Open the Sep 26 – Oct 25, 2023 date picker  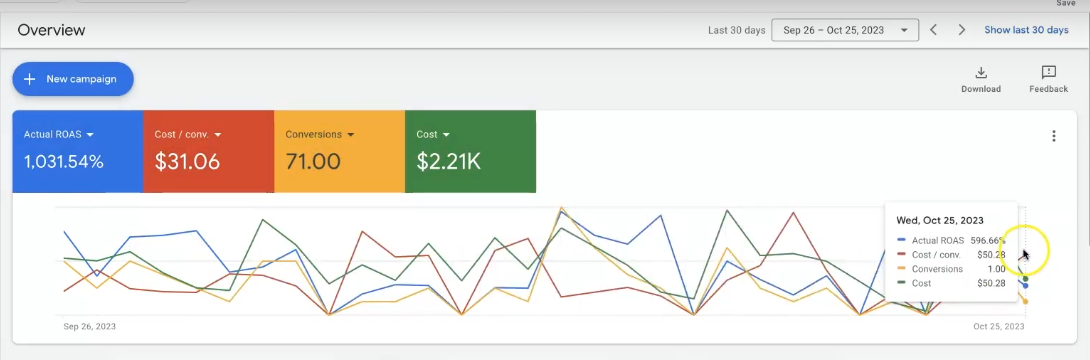coord(845,30)
